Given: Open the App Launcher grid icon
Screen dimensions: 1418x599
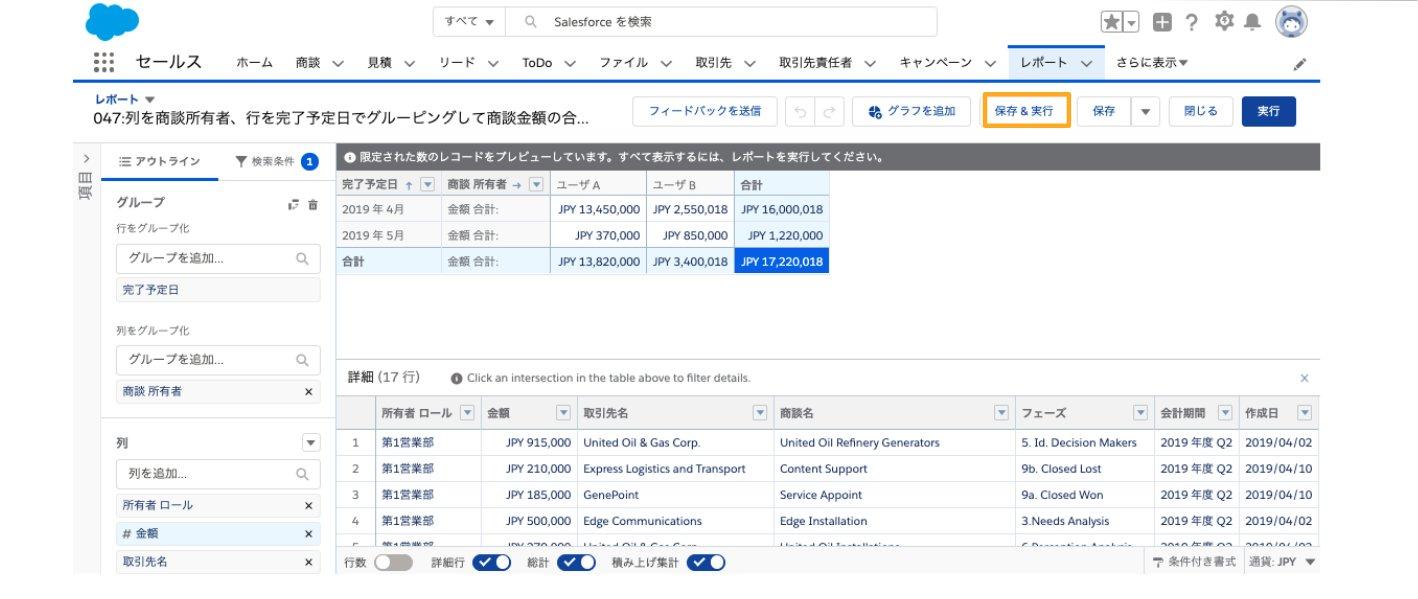Looking at the screenshot, I should 104,62.
